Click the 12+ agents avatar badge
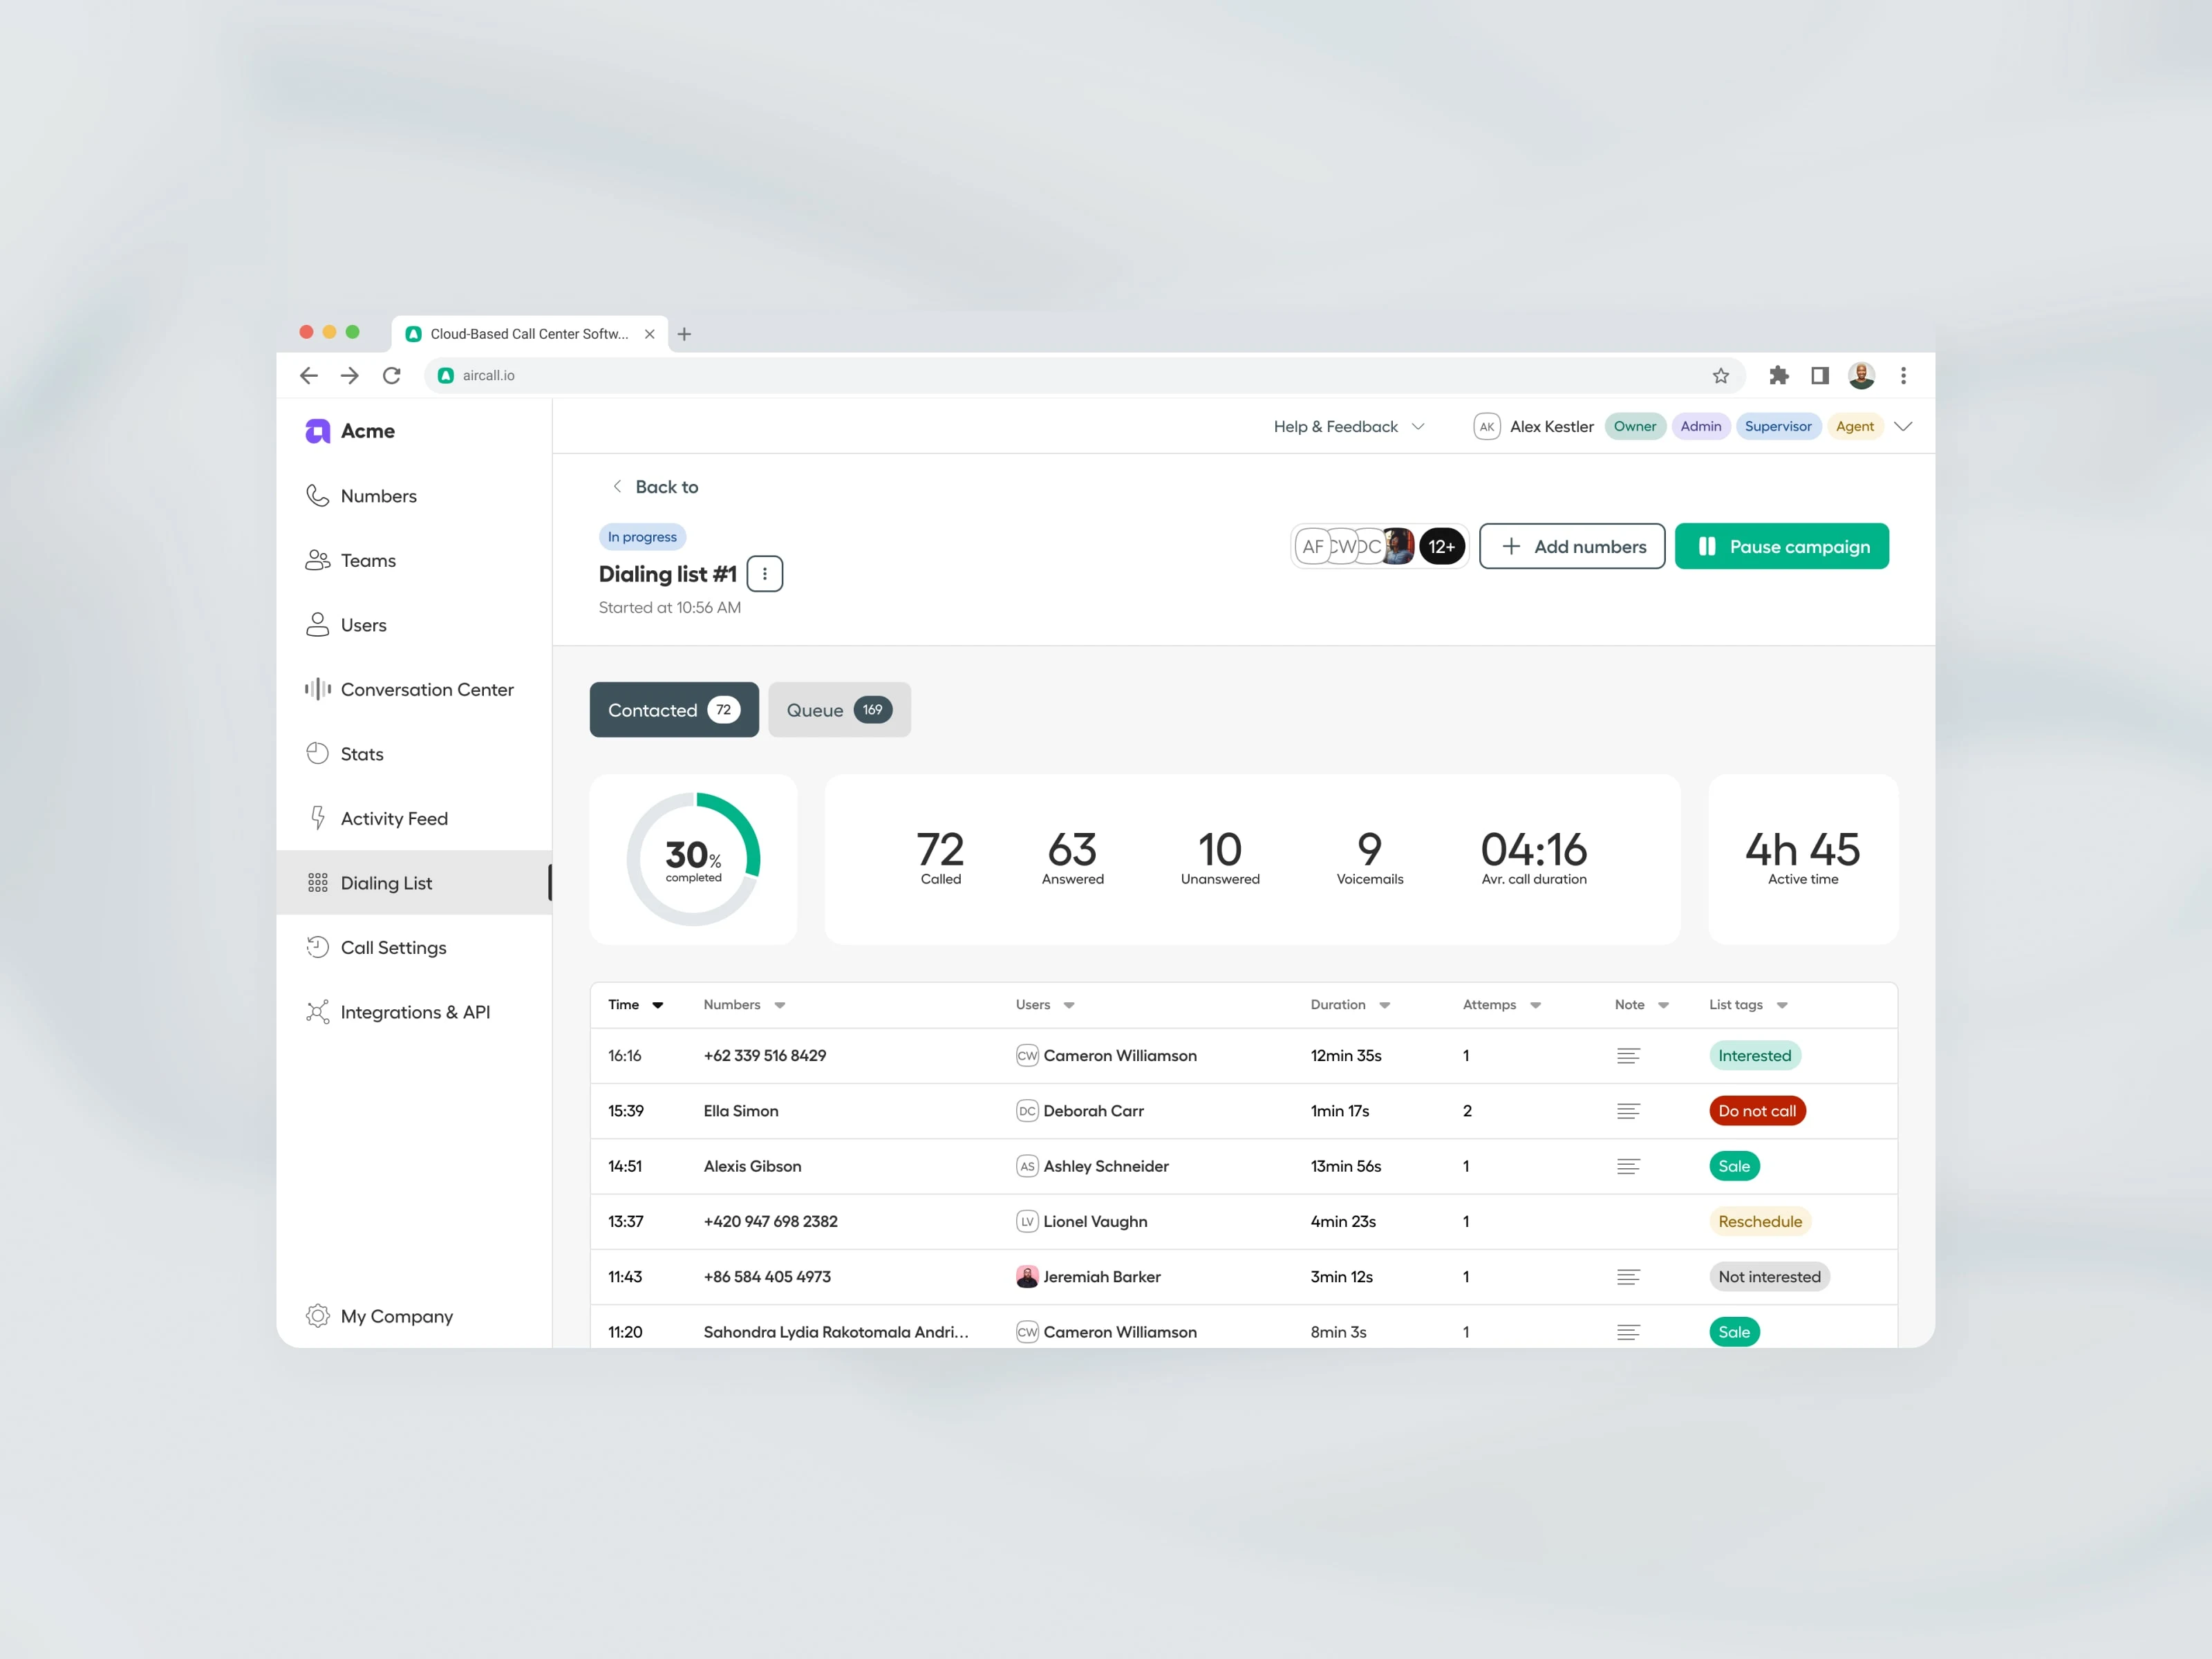Screen dimensions: 2212x1659 point(1441,546)
